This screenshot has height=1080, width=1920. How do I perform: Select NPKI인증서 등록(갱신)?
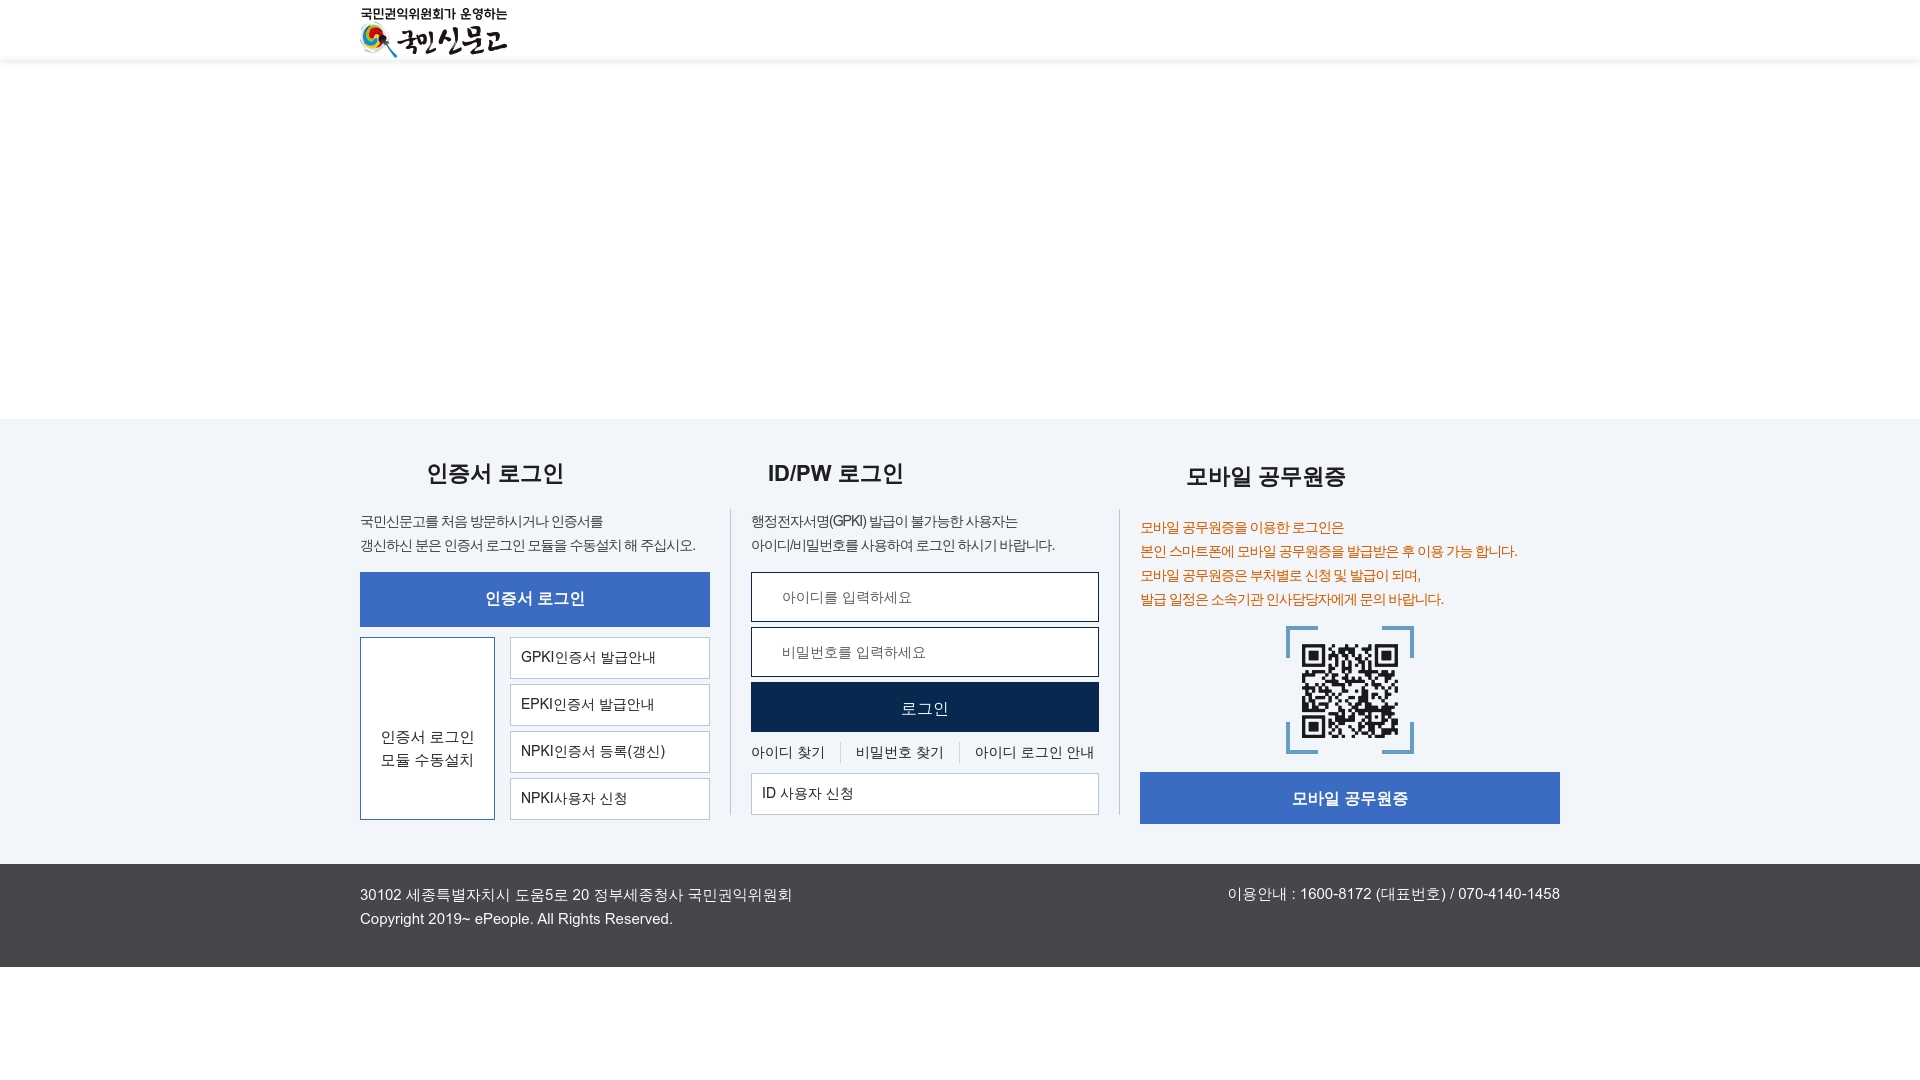coord(609,751)
